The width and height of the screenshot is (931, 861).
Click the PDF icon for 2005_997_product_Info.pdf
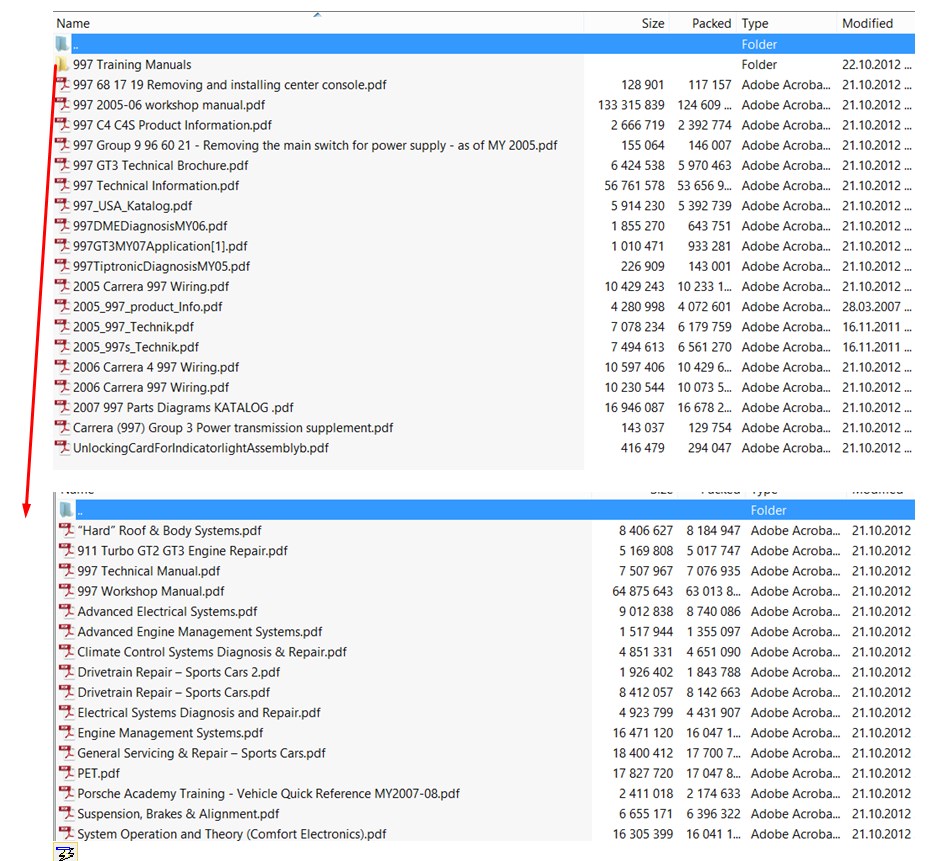62,306
